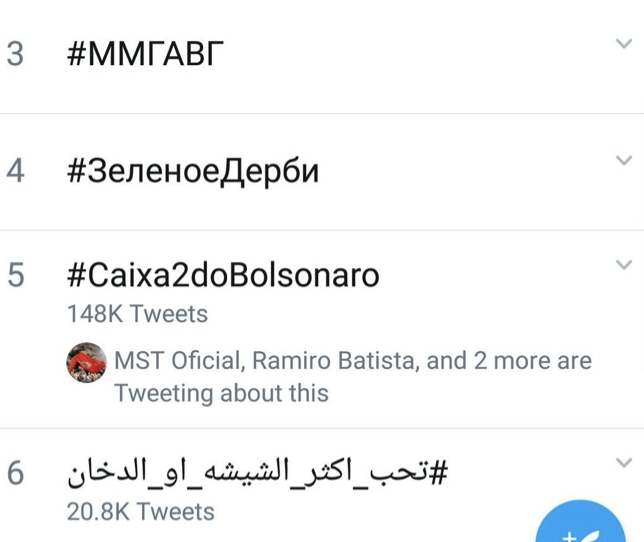This screenshot has height=542, width=644.
Task: Open chevron for the Arabic hashtag trend
Action: tap(624, 463)
